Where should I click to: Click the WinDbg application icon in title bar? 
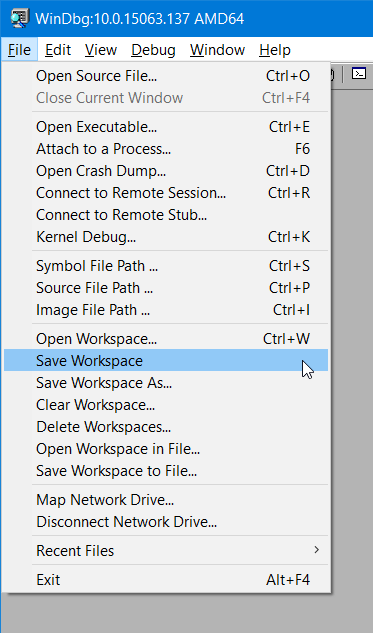(19, 18)
